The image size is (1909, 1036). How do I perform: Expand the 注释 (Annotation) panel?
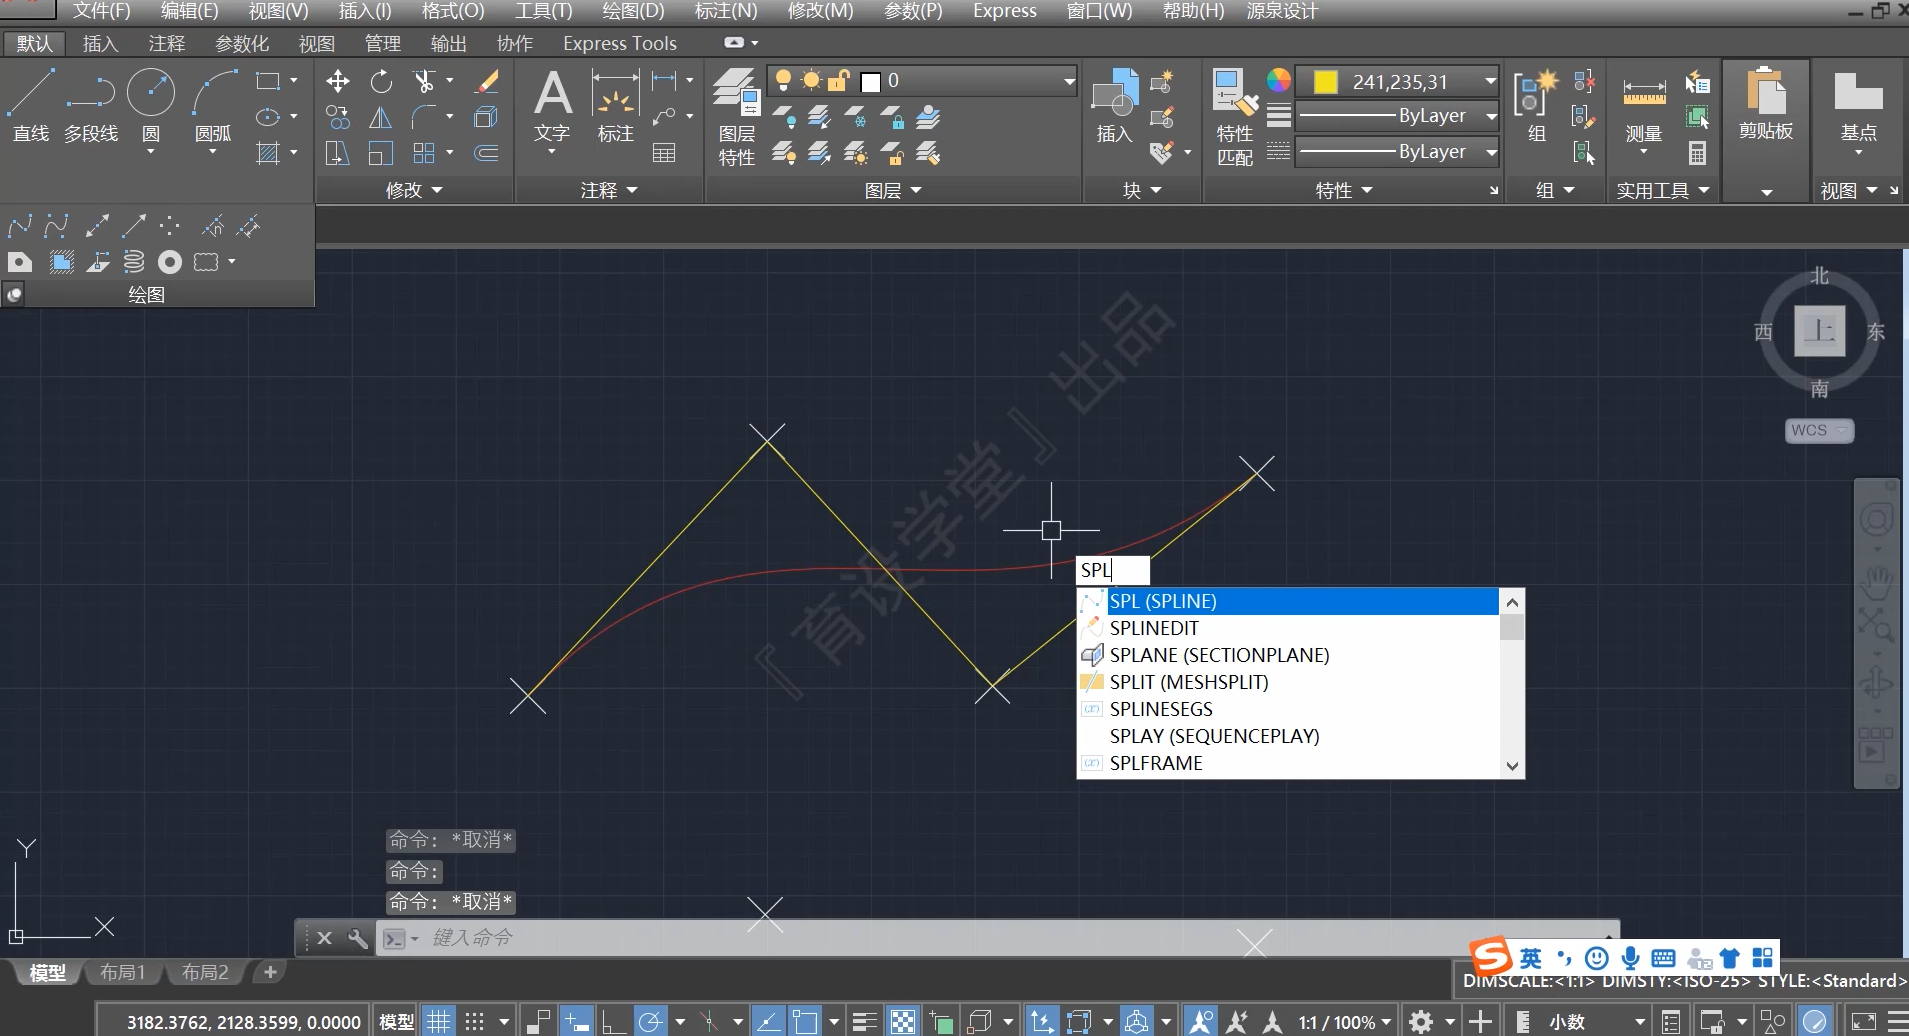pos(609,190)
